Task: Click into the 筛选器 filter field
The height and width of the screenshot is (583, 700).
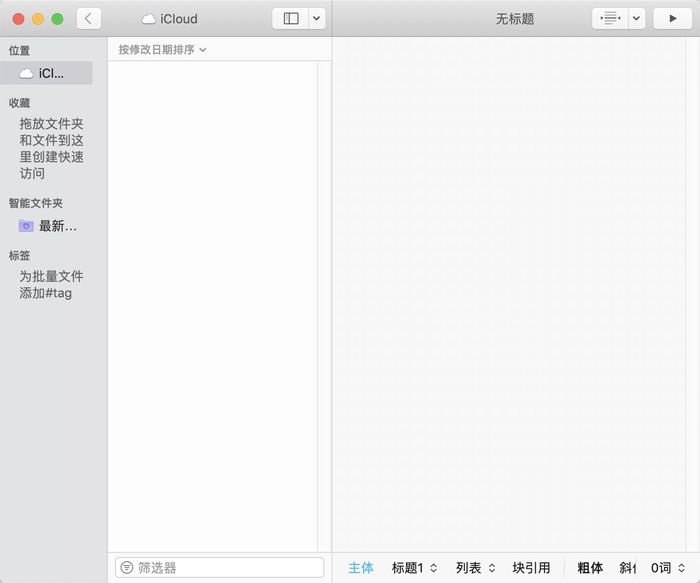Action: pos(220,567)
